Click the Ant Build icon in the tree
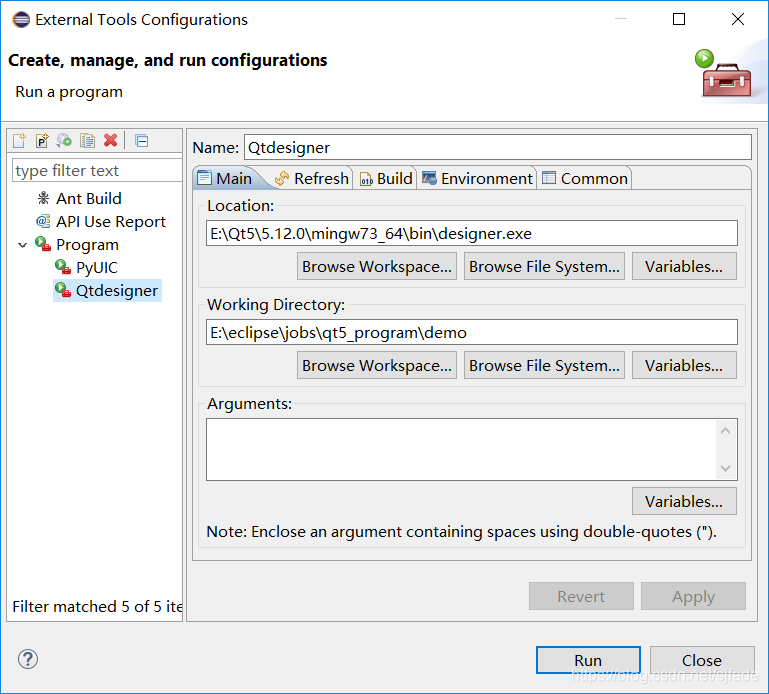 click(x=43, y=198)
